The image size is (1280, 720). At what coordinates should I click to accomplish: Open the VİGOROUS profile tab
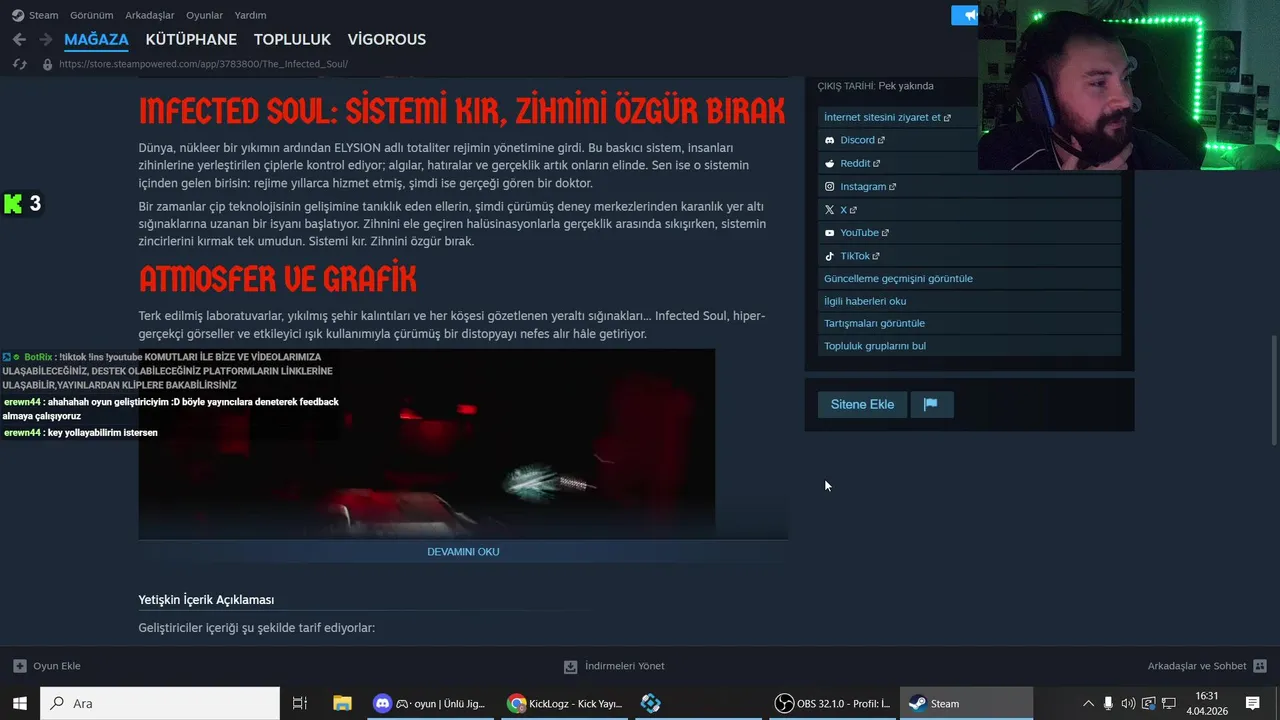[x=387, y=39]
